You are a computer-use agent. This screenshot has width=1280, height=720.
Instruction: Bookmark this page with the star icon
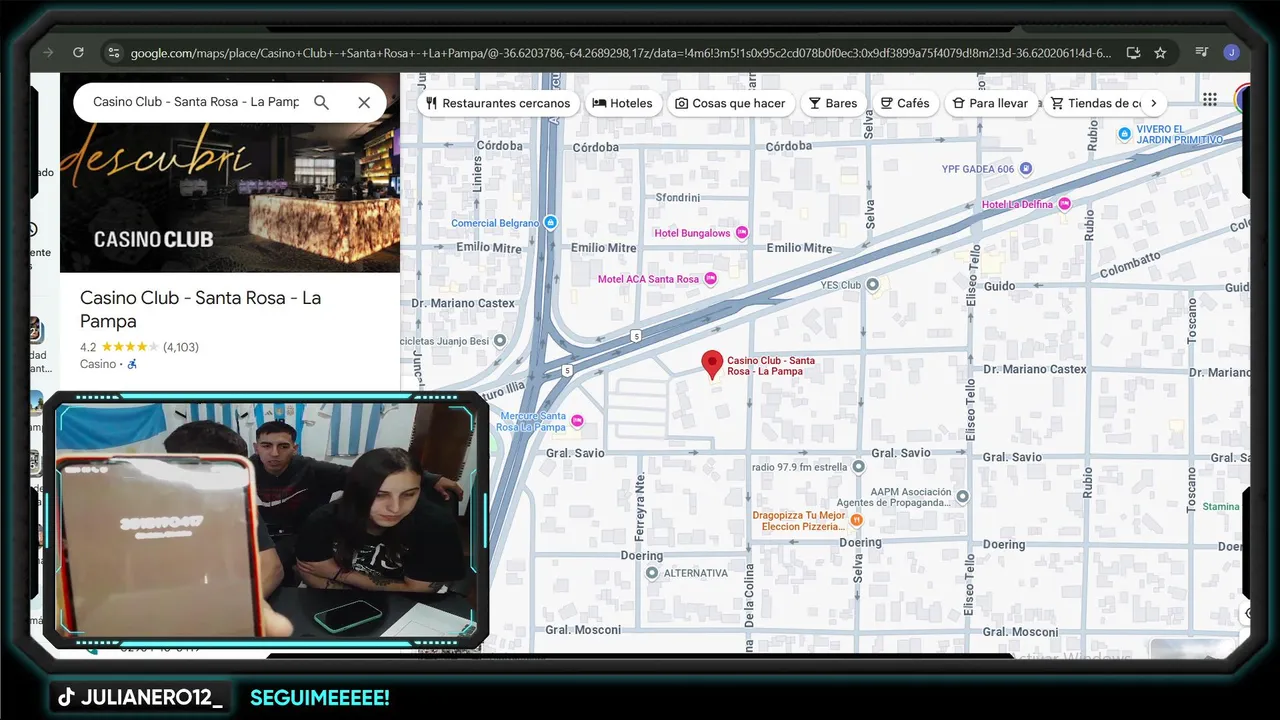tap(1160, 52)
